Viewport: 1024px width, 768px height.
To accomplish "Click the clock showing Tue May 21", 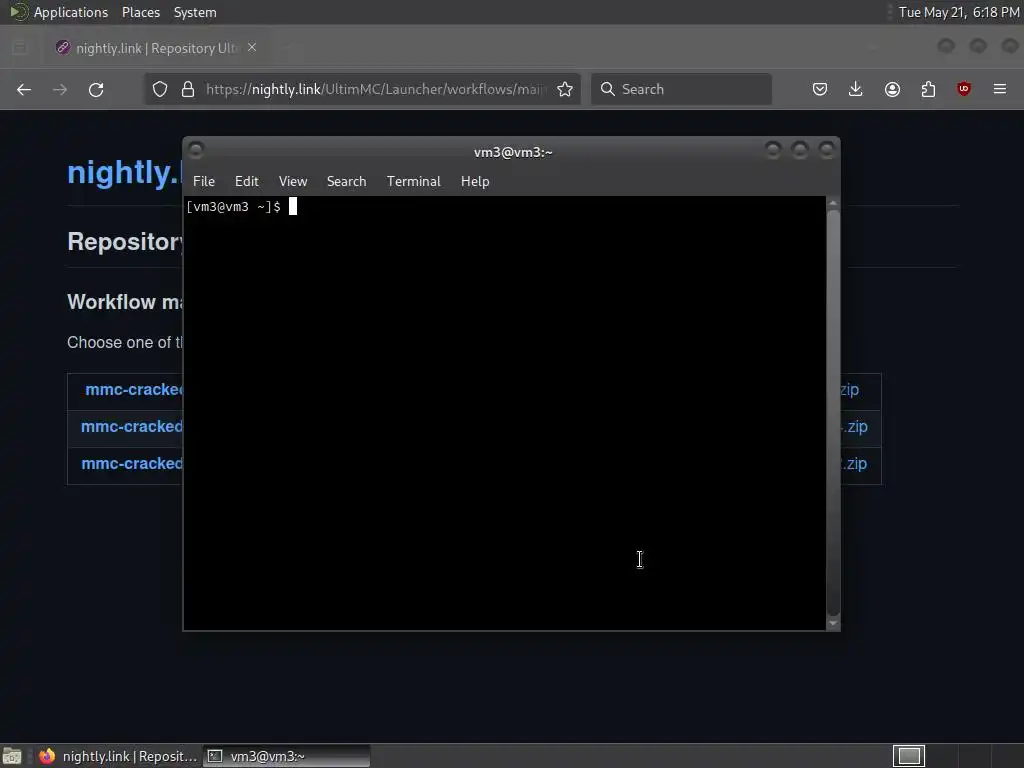I will [x=958, y=12].
